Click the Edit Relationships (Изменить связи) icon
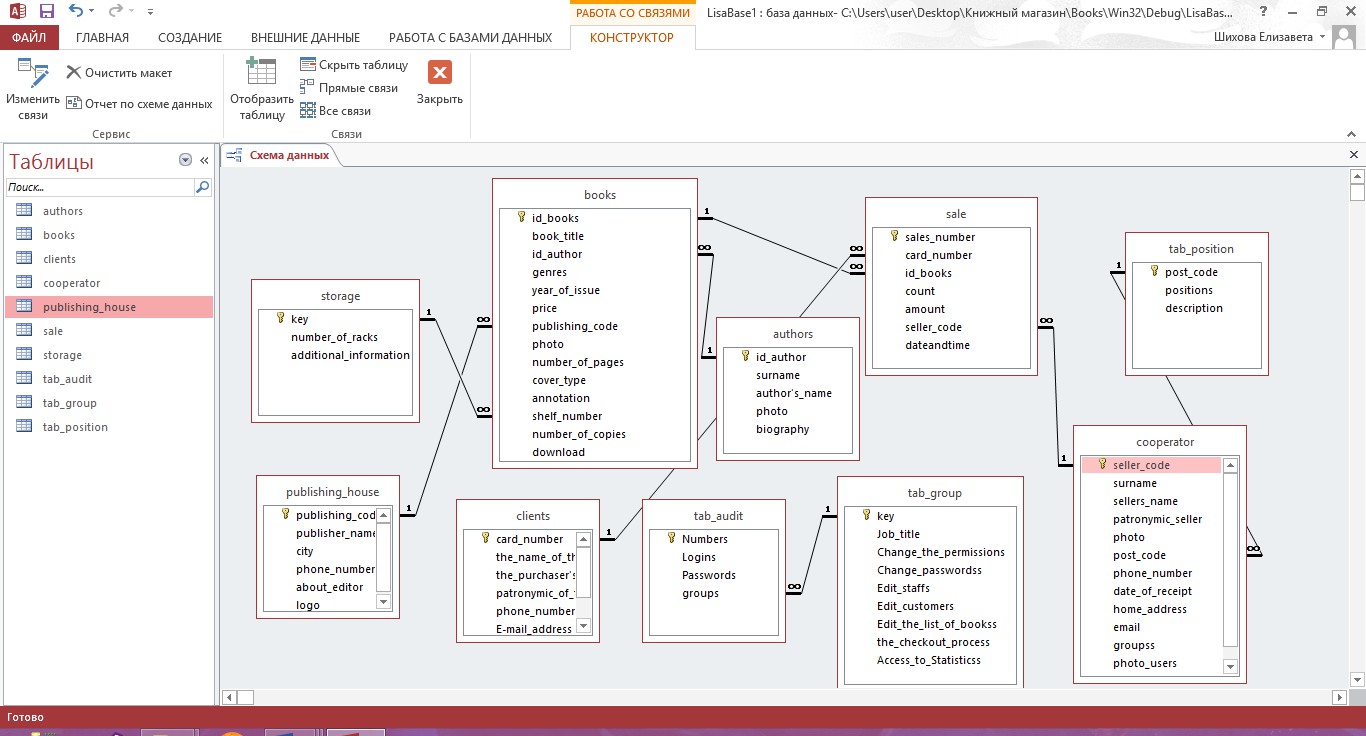This screenshot has height=736, width=1366. 33,75
